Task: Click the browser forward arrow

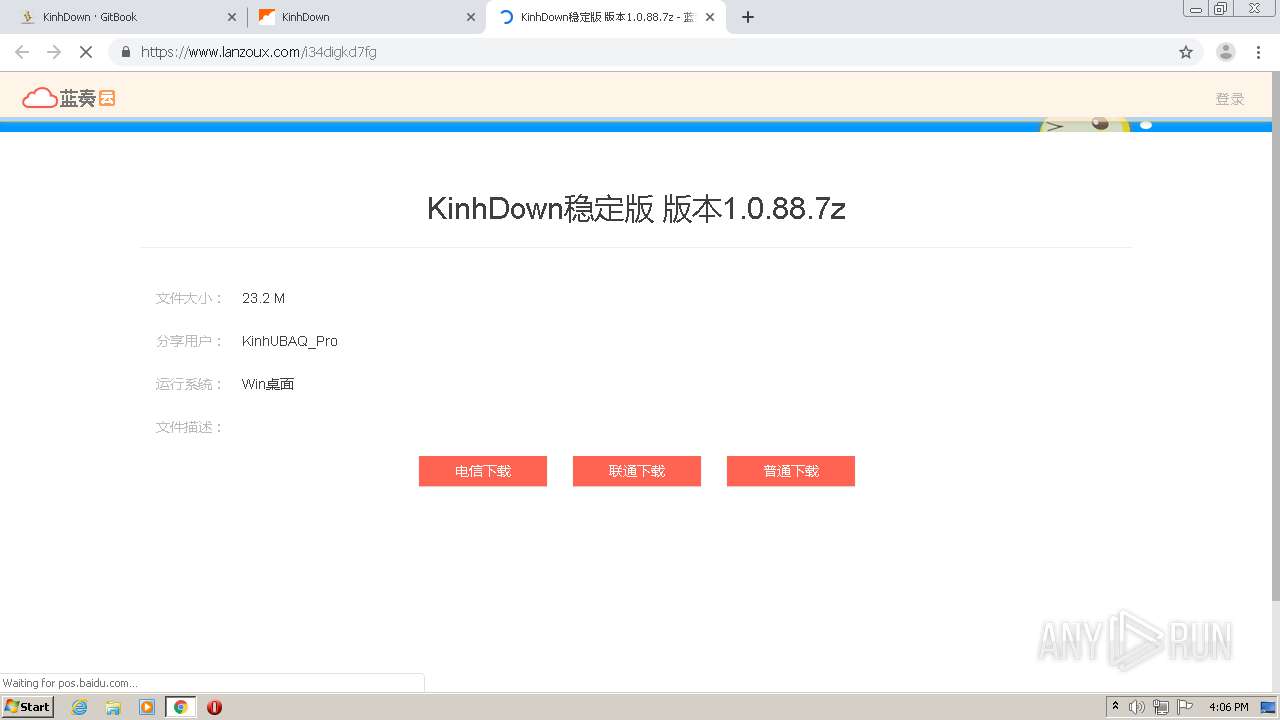Action: tap(54, 52)
